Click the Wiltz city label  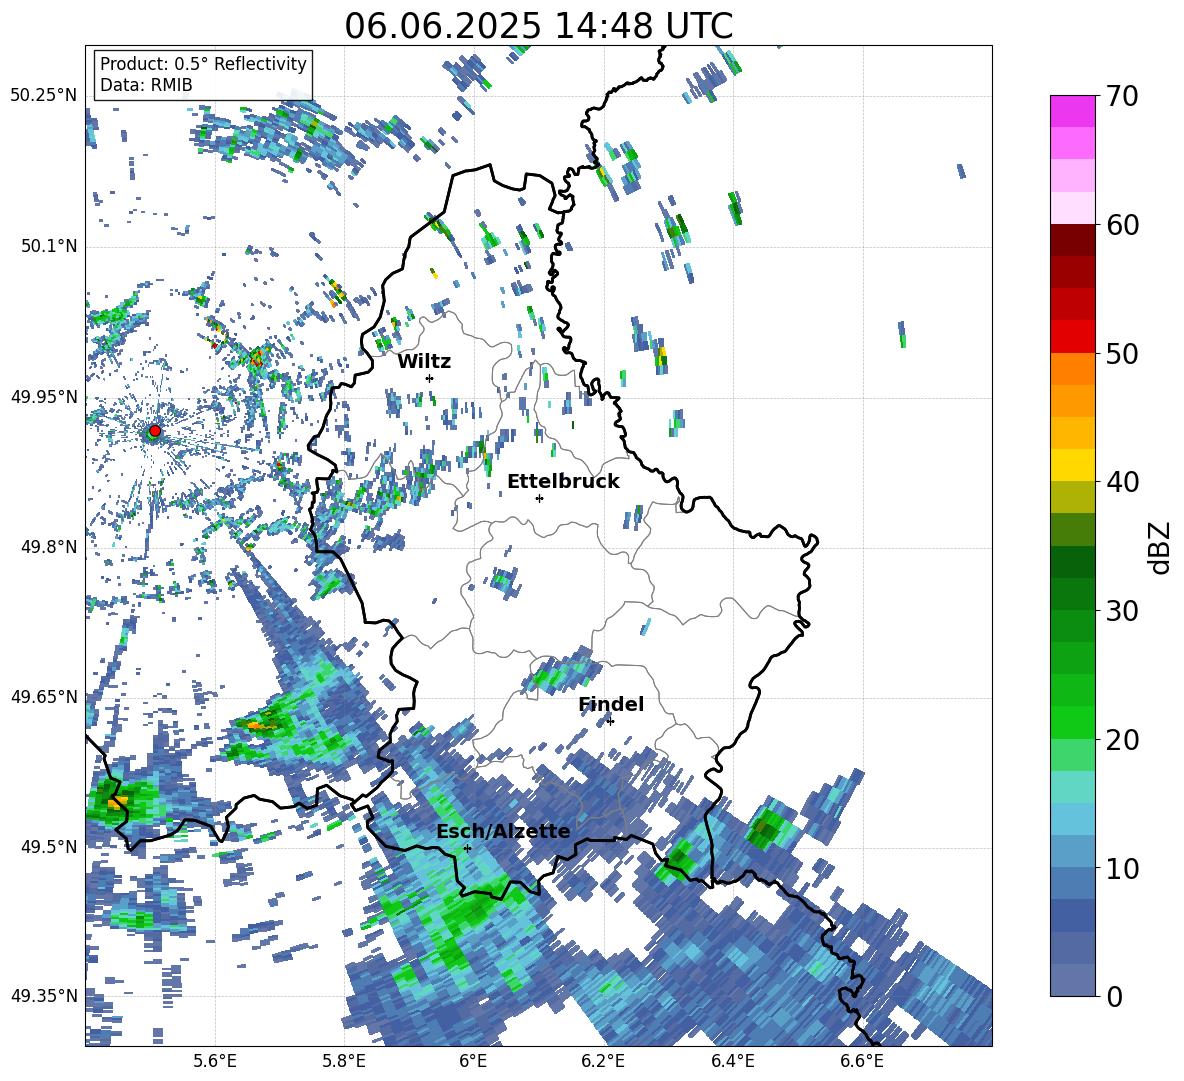pos(424,362)
